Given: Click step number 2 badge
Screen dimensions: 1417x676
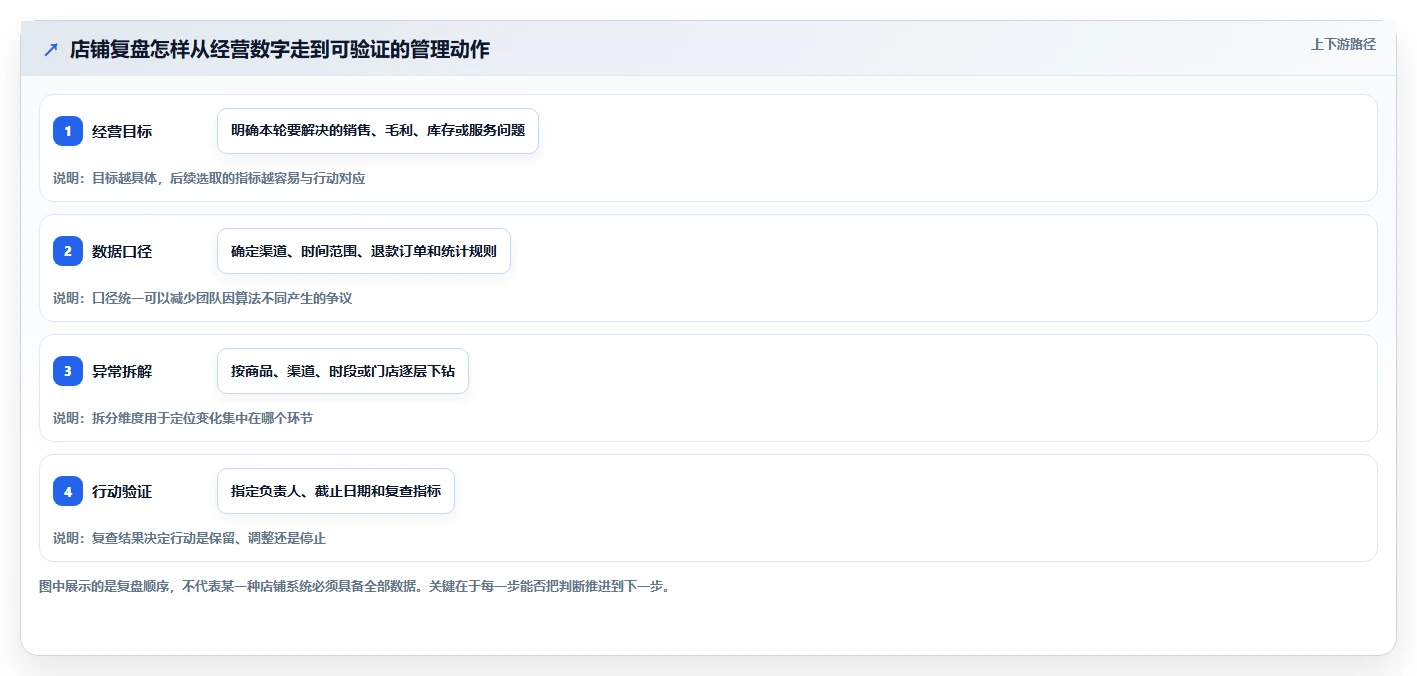Looking at the screenshot, I should coord(68,251).
